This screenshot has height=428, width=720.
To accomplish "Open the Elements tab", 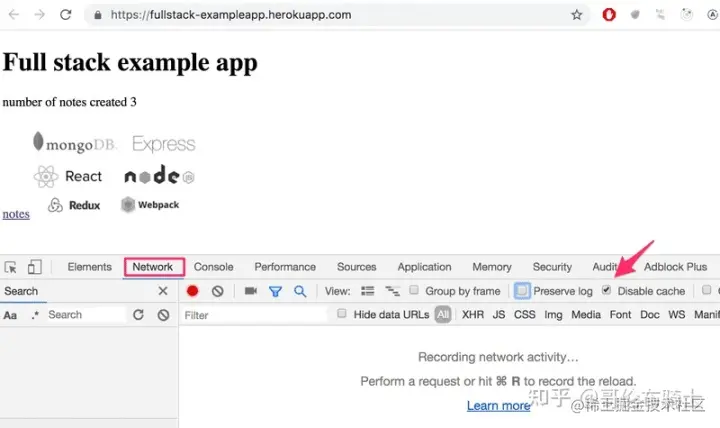I will pos(90,267).
